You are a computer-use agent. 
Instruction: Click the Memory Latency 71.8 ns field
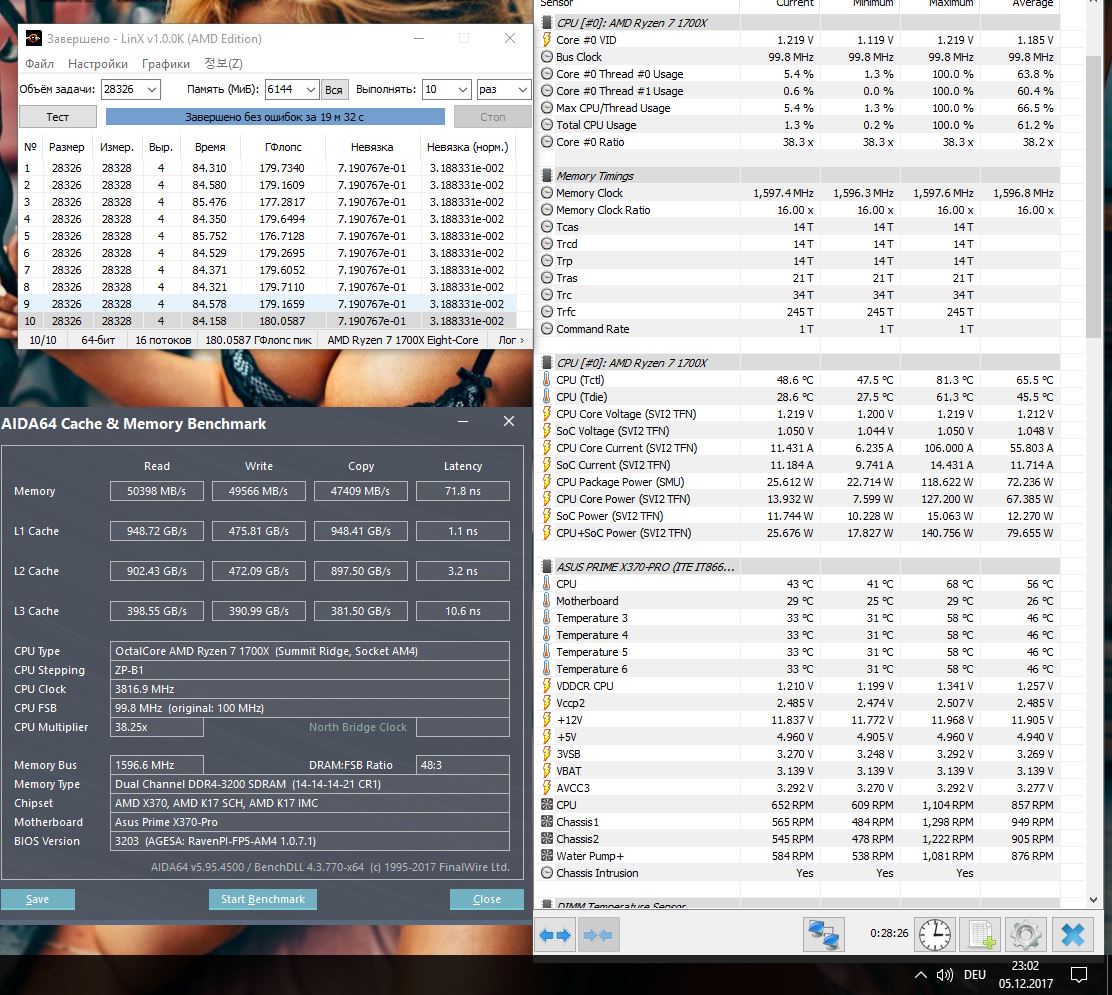pyautogui.click(x=462, y=491)
